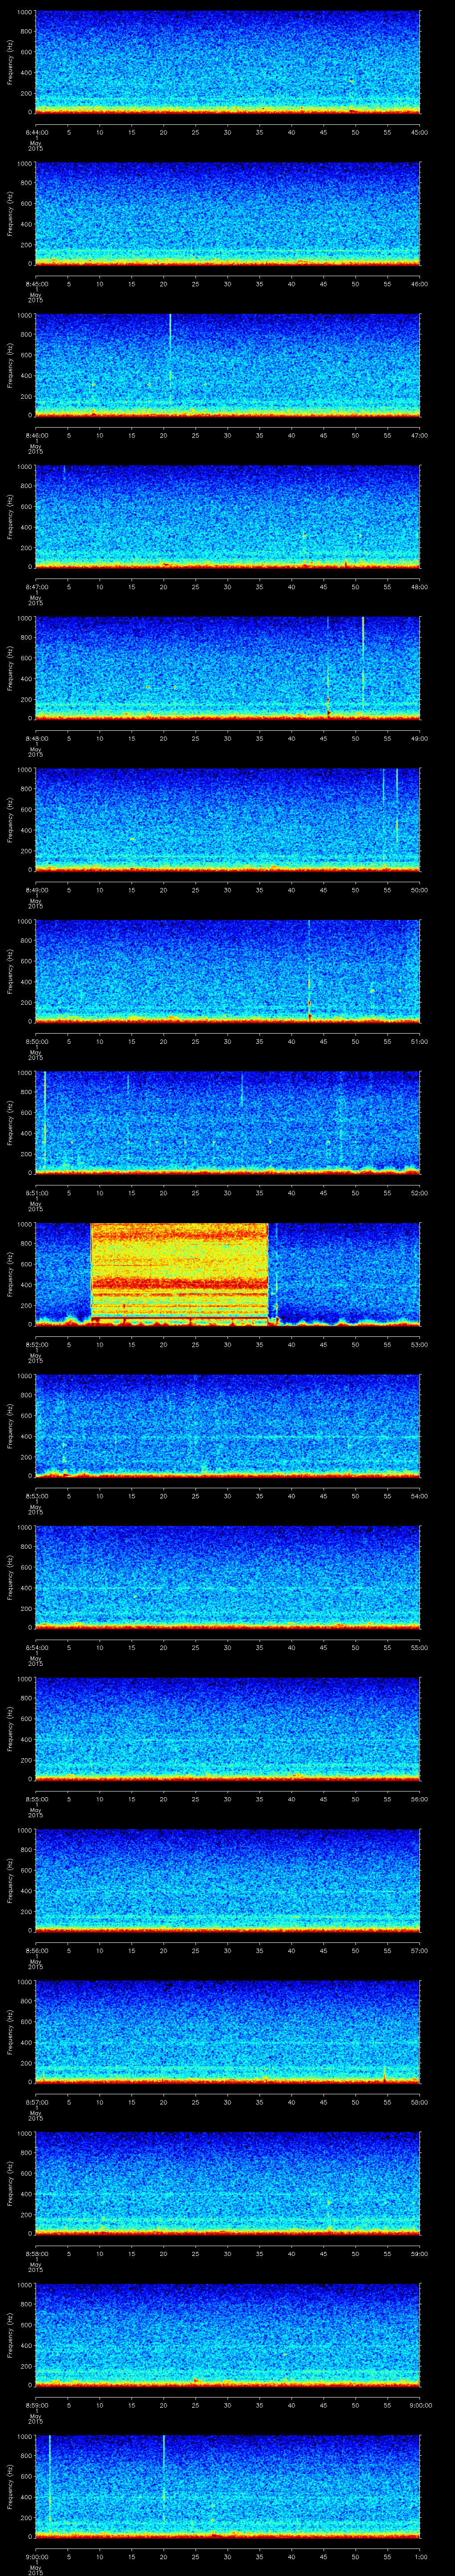Click the '15' second tick under the 8:53:00 spectrogram

(132, 1496)
